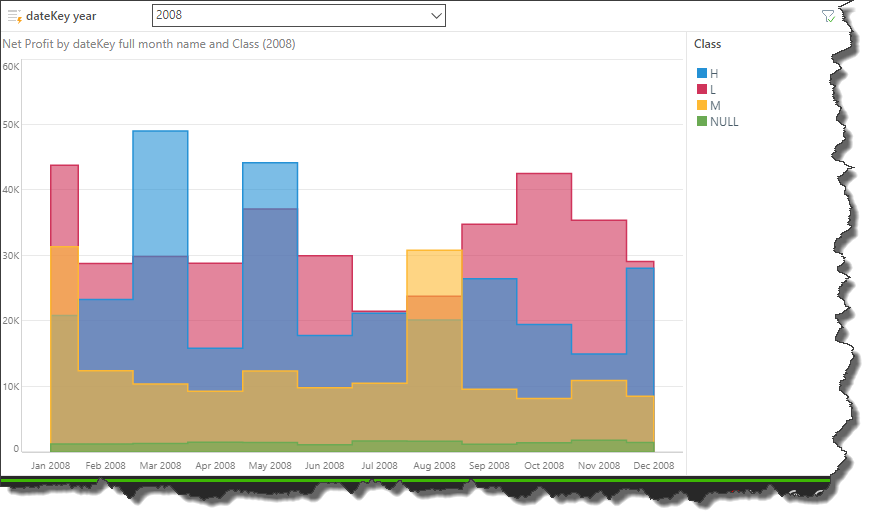This screenshot has width=876, height=523.
Task: Select the Class legend title
Action: tap(707, 44)
